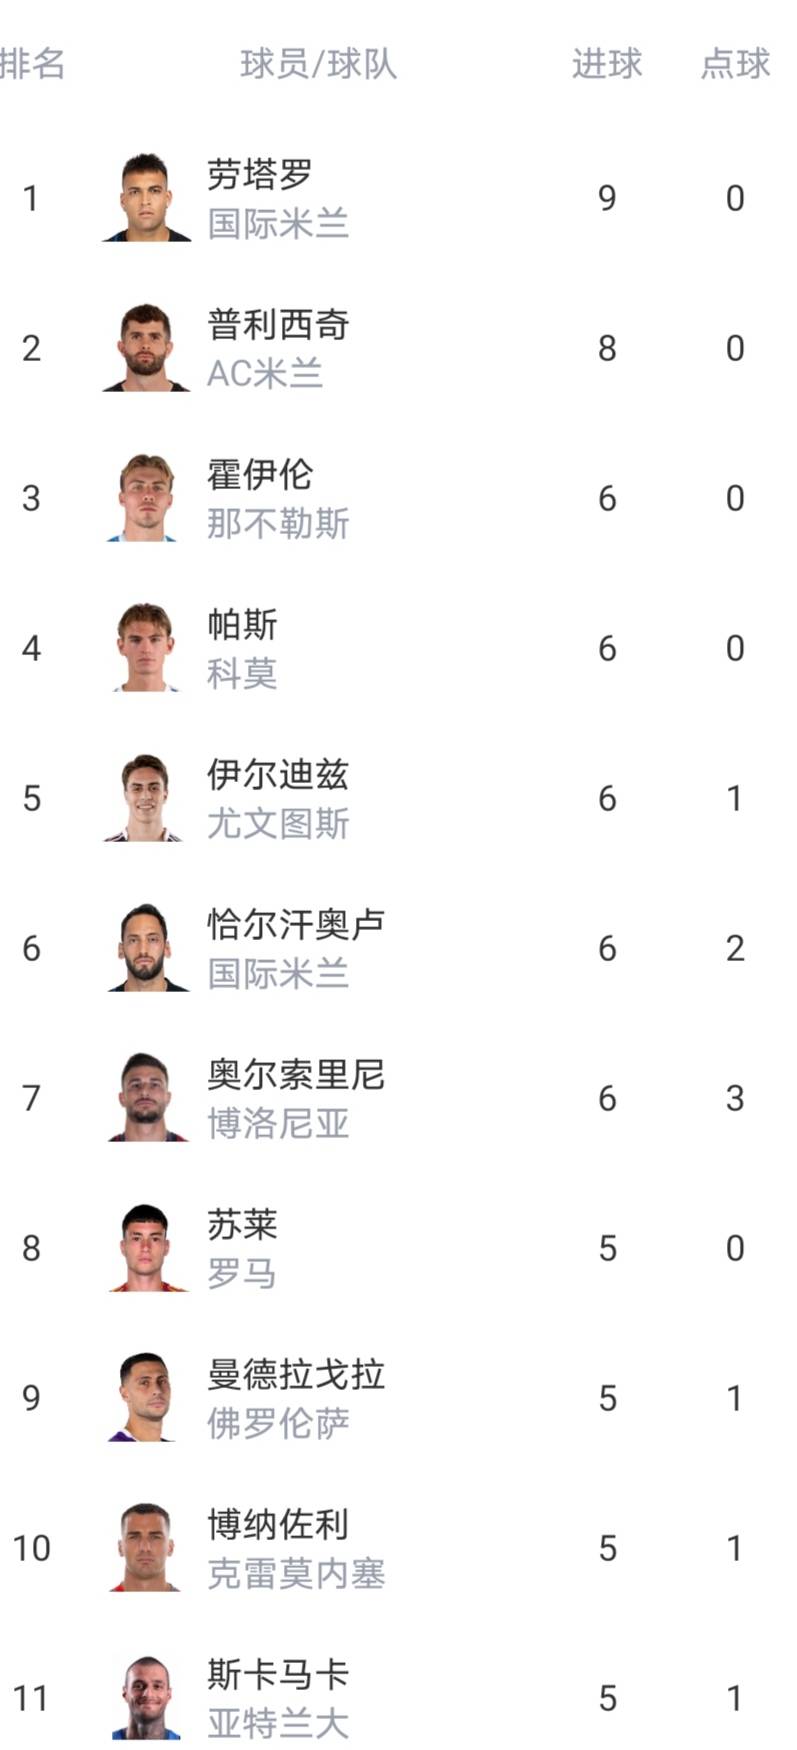Open the 那不勒斯 team link
Image resolution: width=797 pixels, height=1750 pixels.
point(278,524)
